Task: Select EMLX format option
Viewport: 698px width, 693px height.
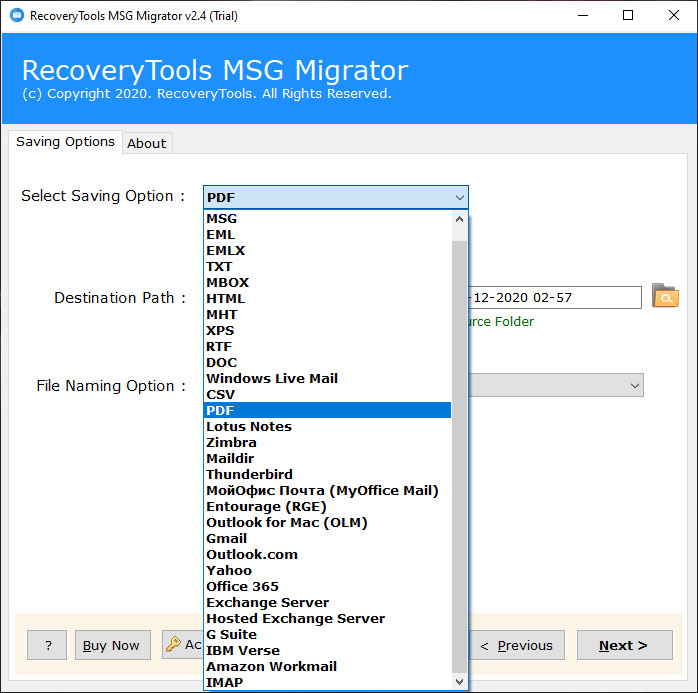Action: [x=328, y=251]
